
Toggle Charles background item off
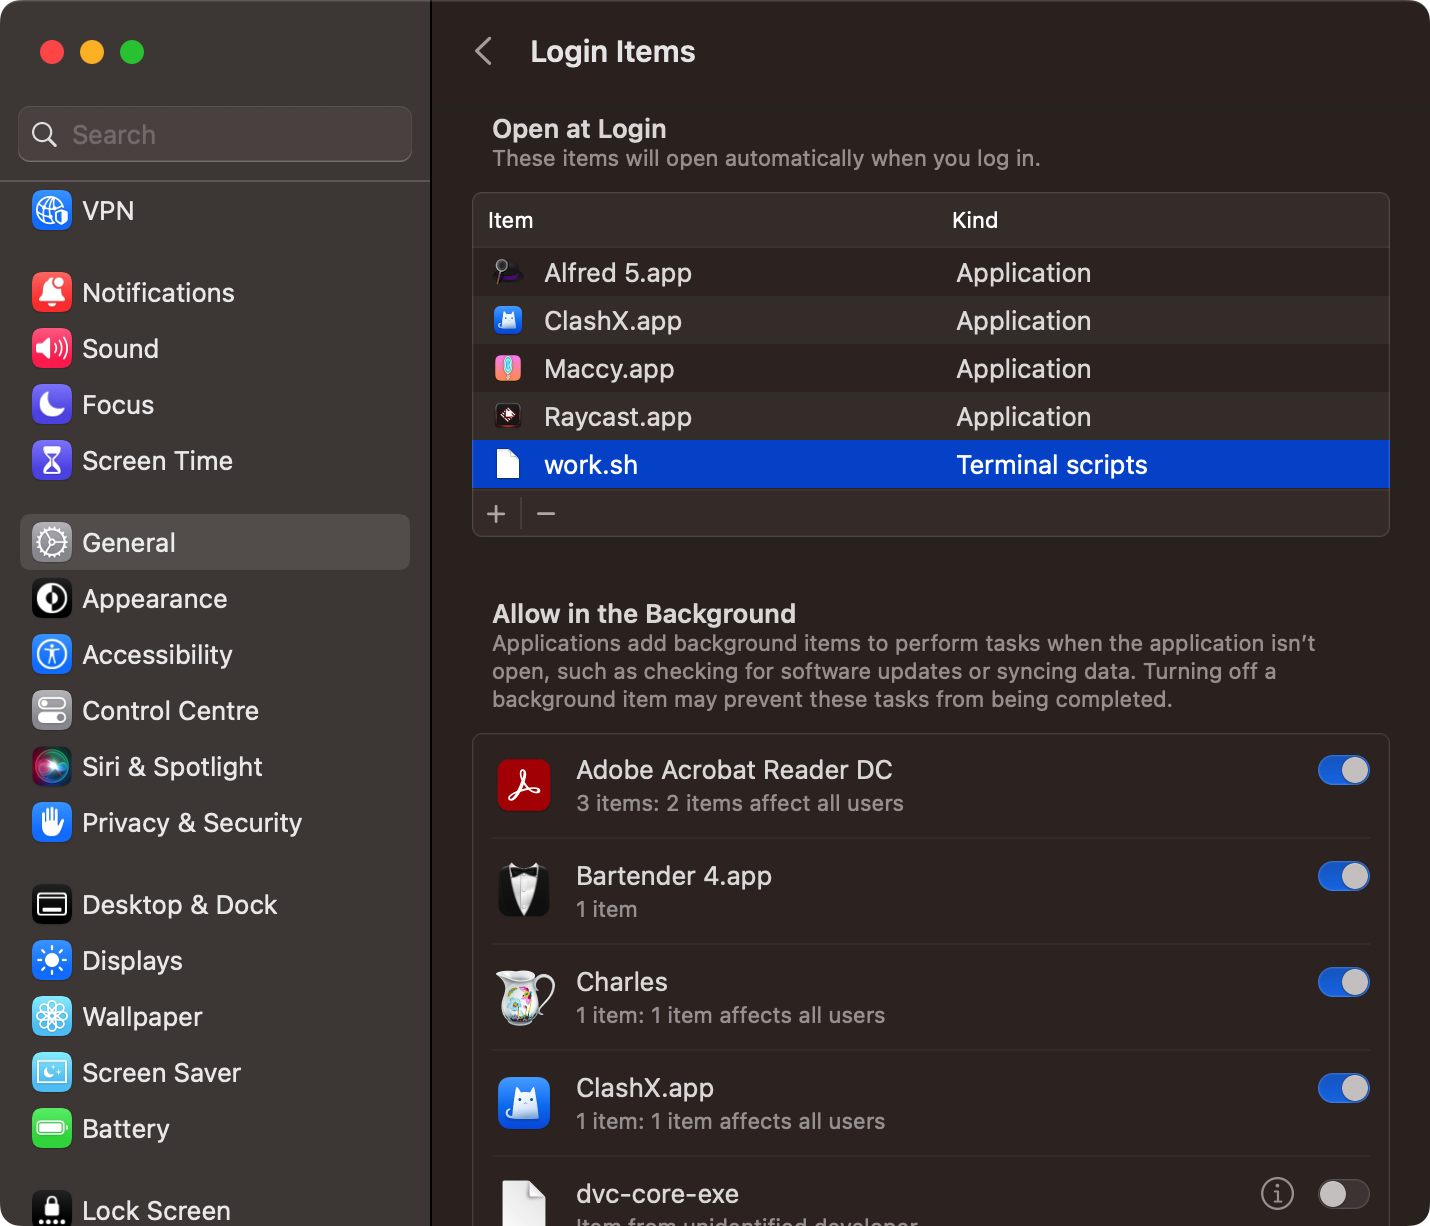click(x=1343, y=982)
